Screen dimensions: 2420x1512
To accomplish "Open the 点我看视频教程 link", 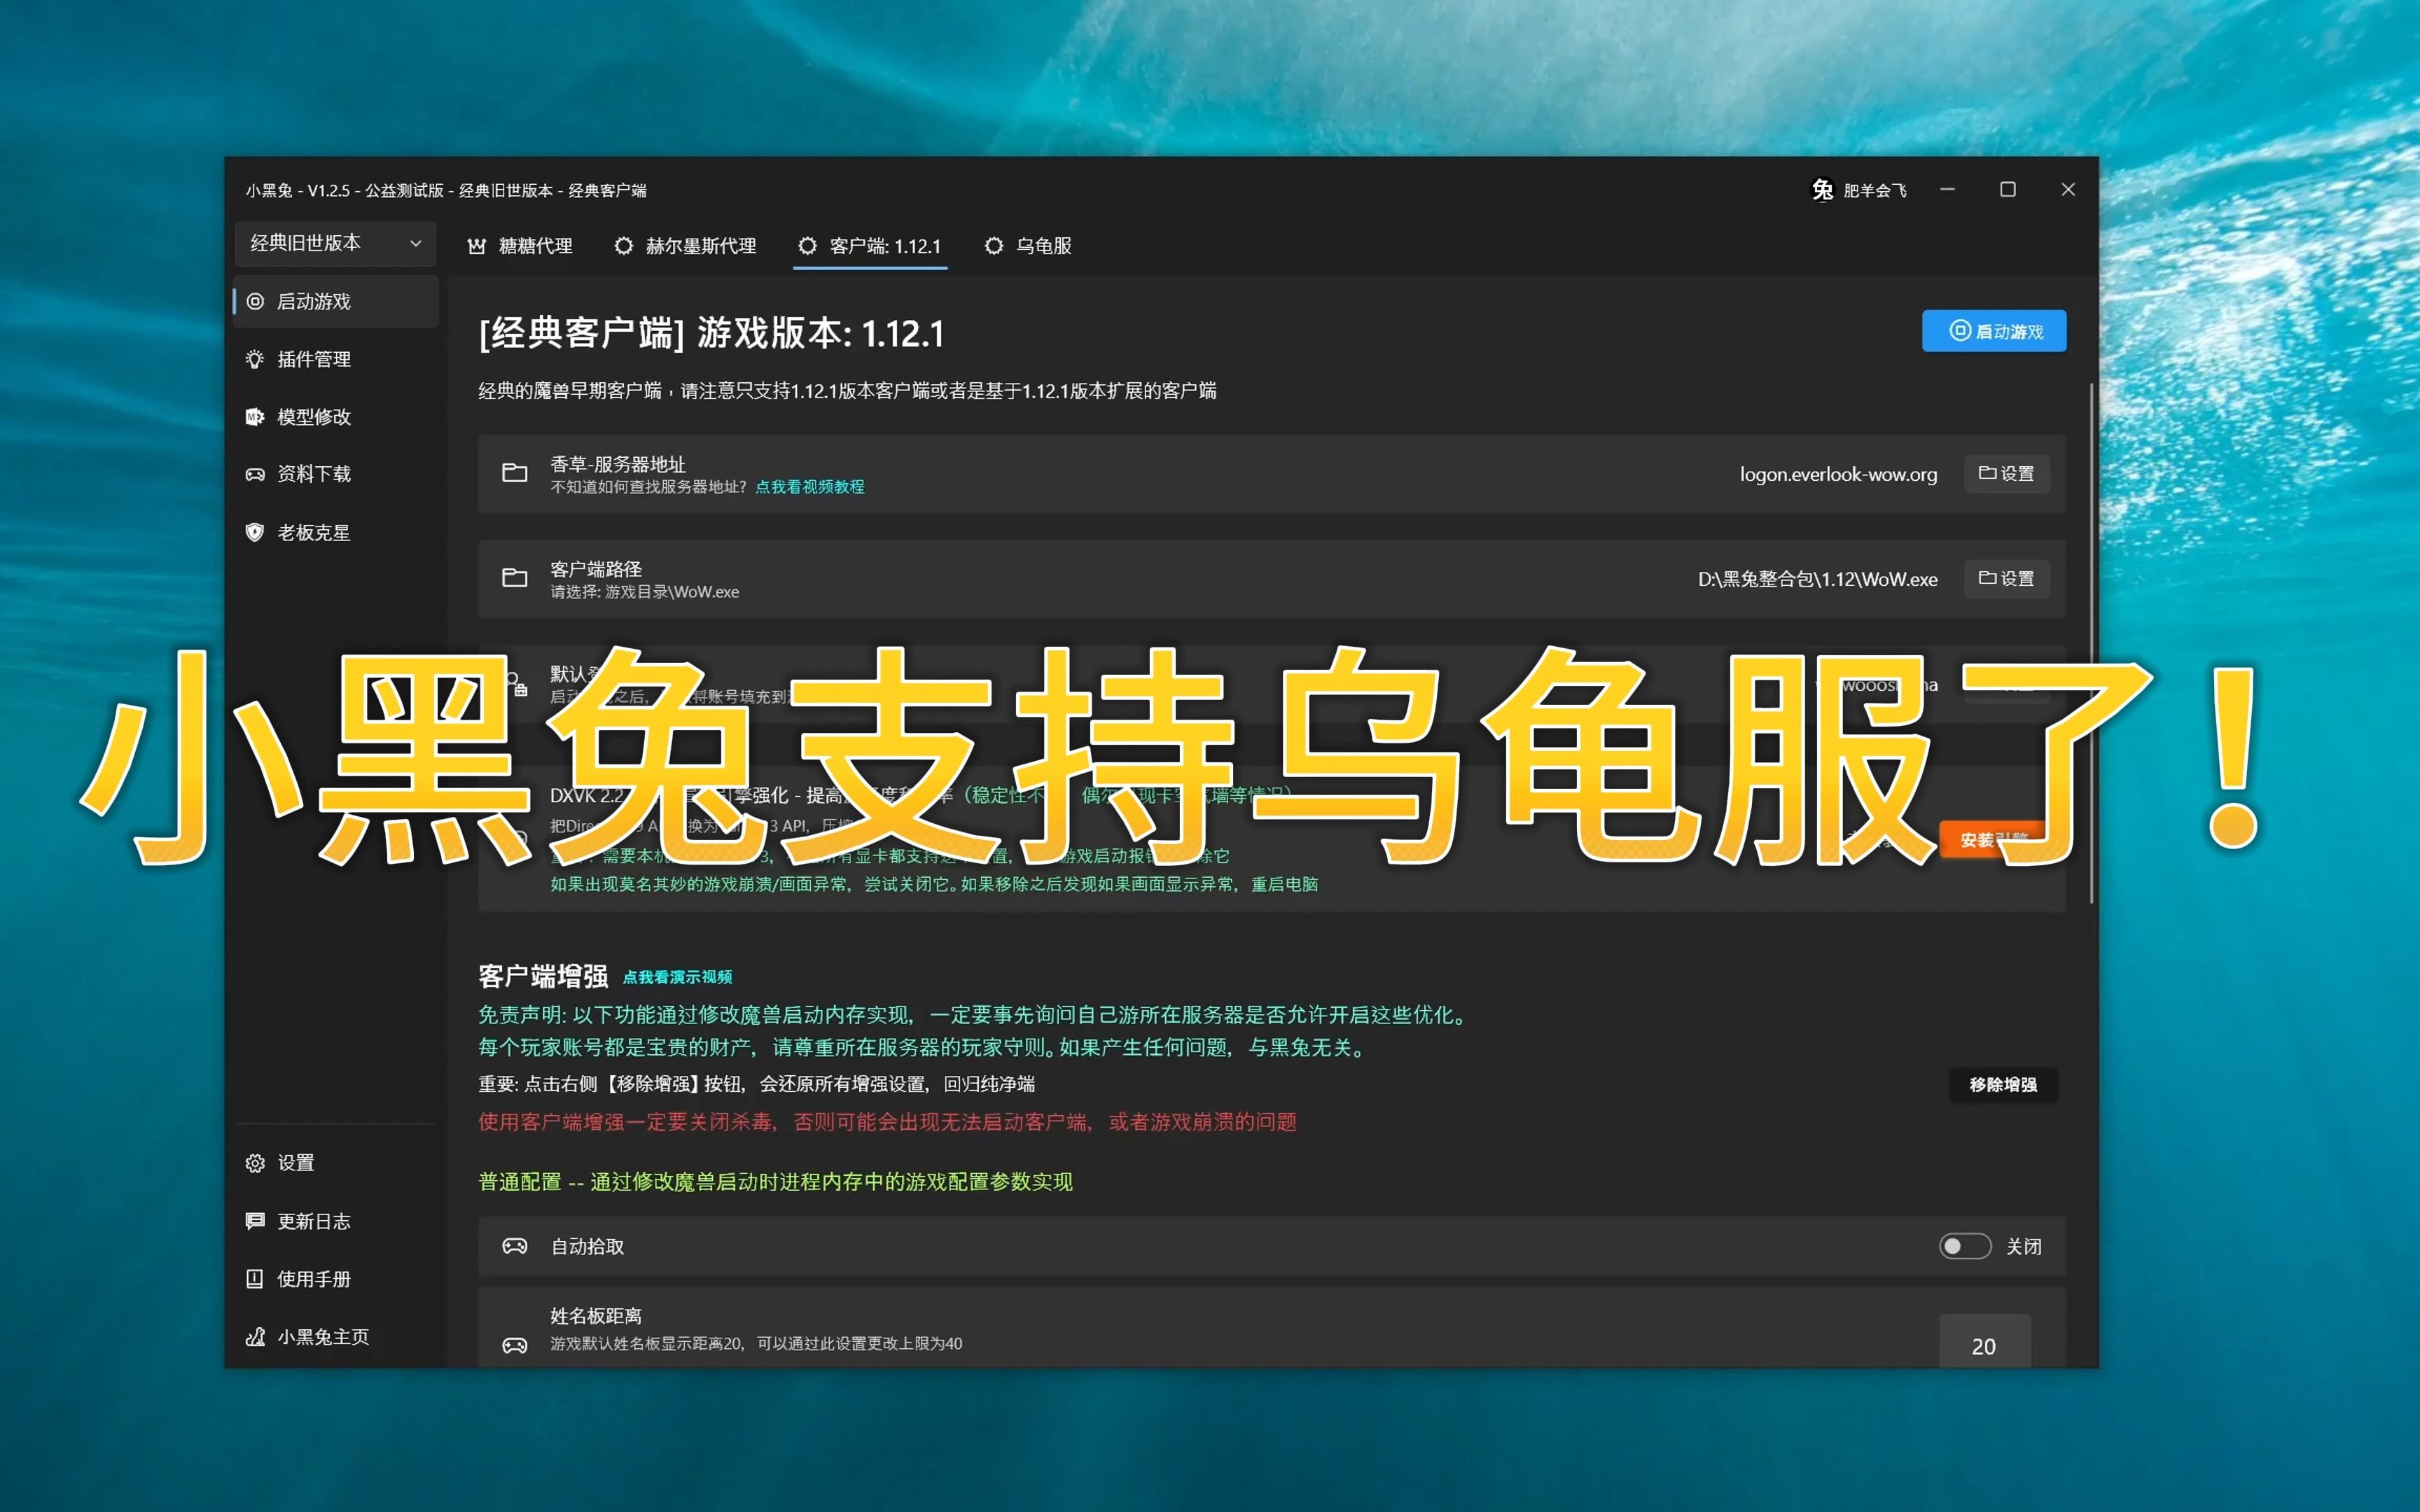I will (810, 487).
